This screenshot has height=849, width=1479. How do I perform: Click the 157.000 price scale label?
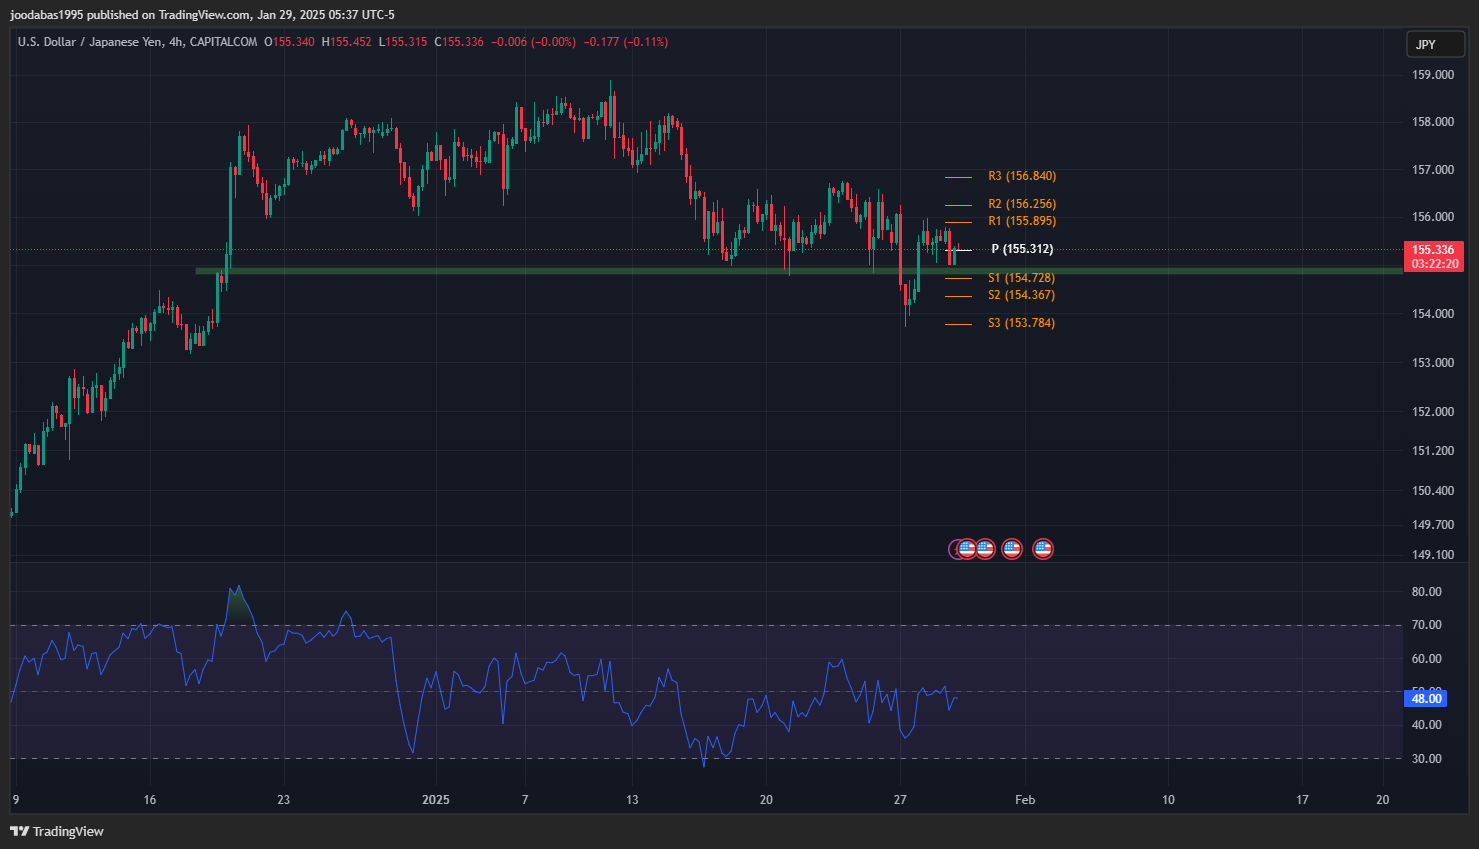click(x=1433, y=170)
